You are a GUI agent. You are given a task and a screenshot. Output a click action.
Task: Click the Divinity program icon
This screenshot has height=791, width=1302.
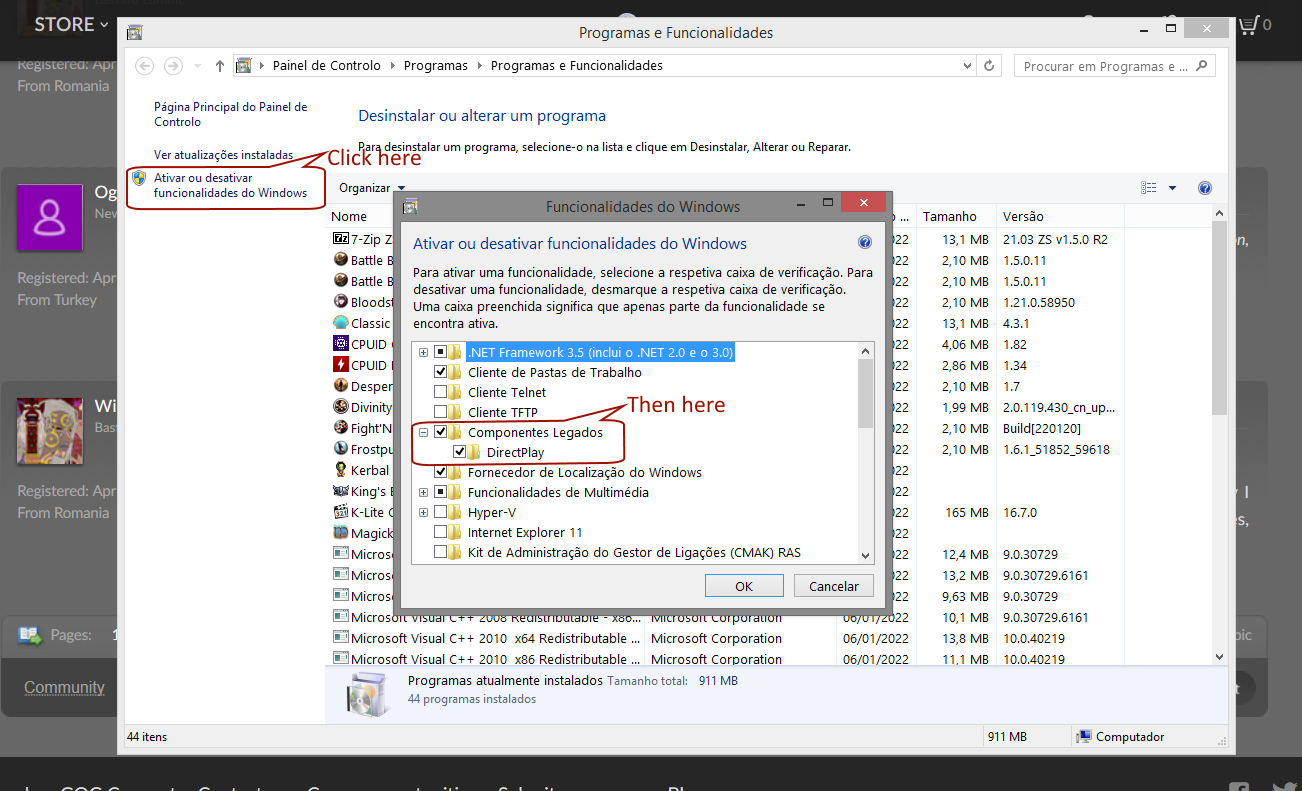pos(340,407)
